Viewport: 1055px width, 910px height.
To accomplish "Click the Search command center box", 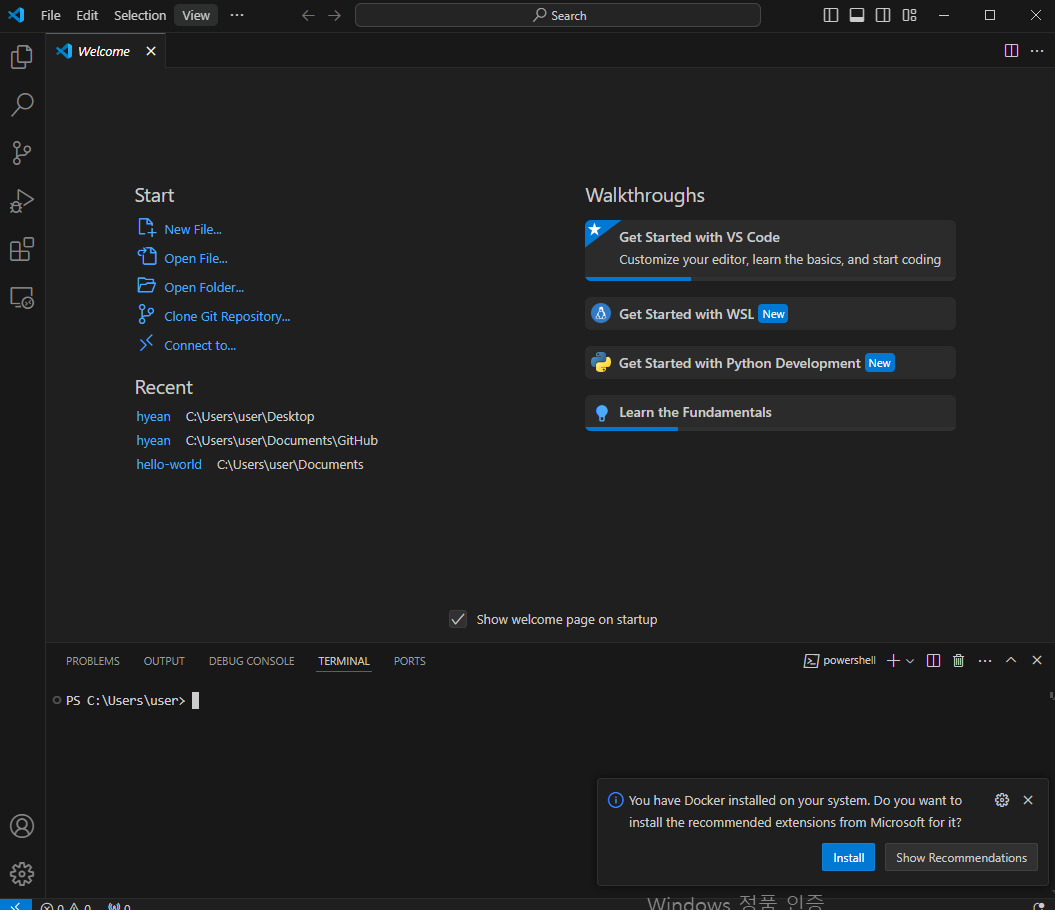I will point(558,15).
